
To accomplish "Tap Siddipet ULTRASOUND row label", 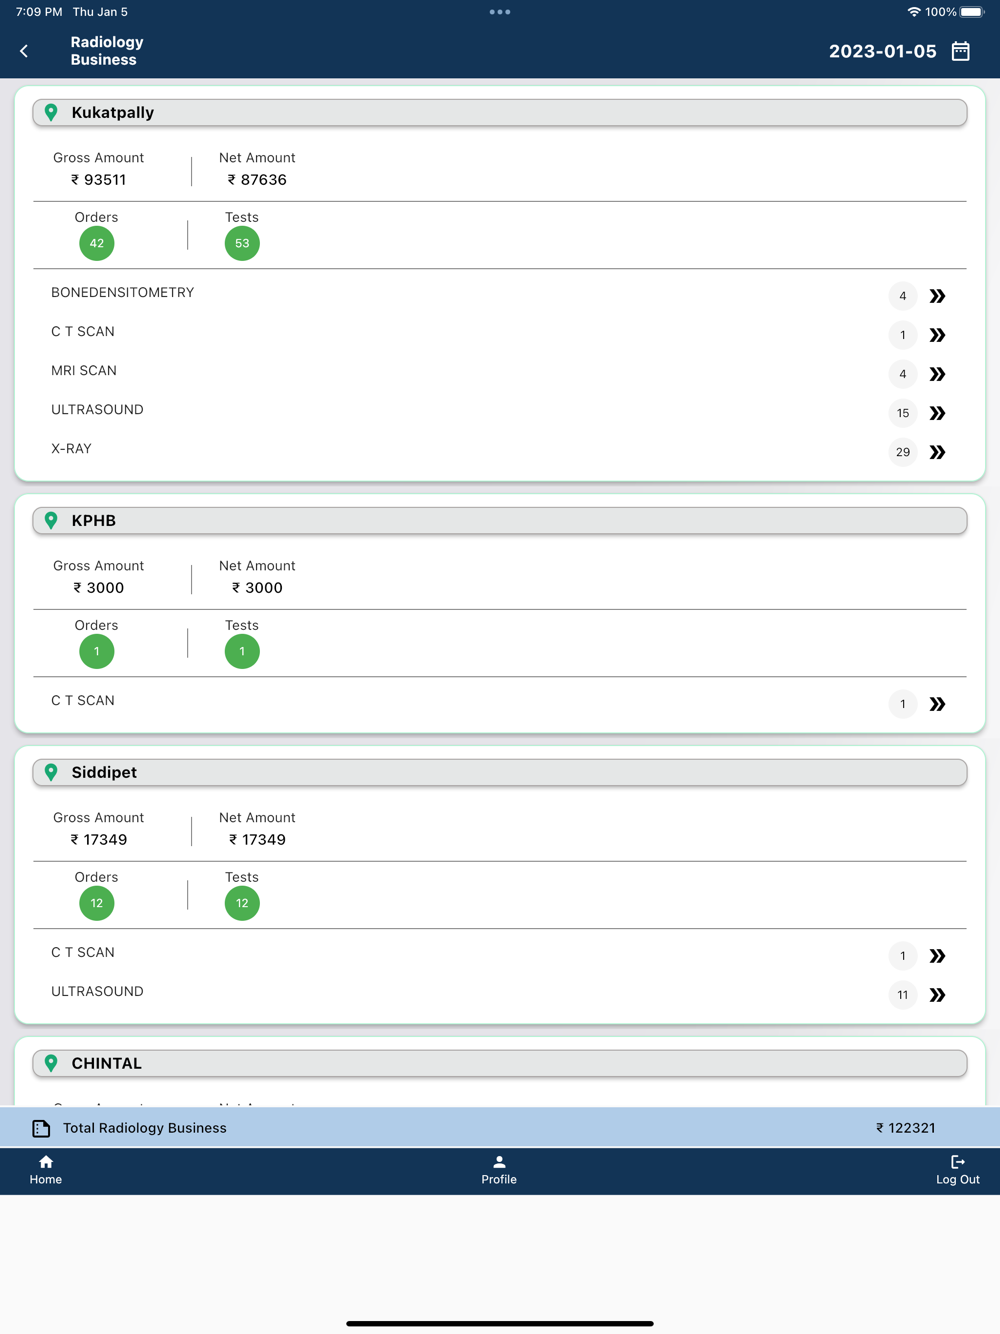I will (97, 992).
